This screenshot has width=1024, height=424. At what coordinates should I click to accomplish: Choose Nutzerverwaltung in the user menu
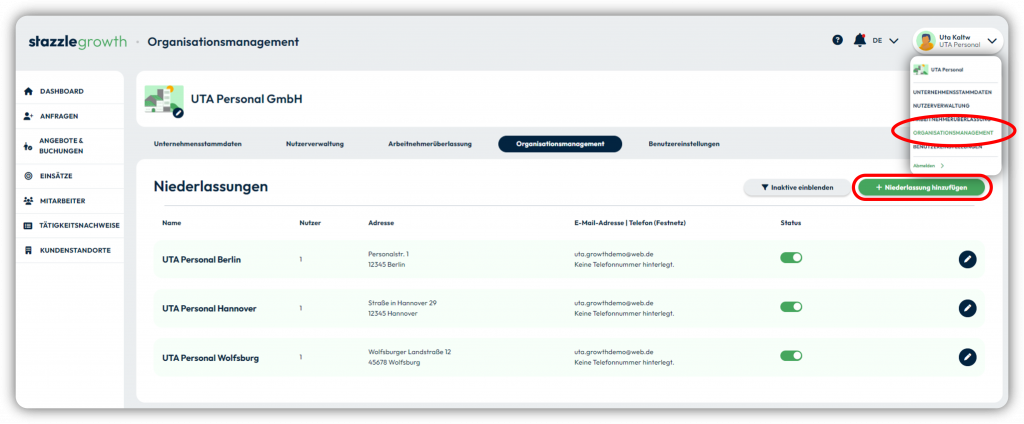point(941,106)
